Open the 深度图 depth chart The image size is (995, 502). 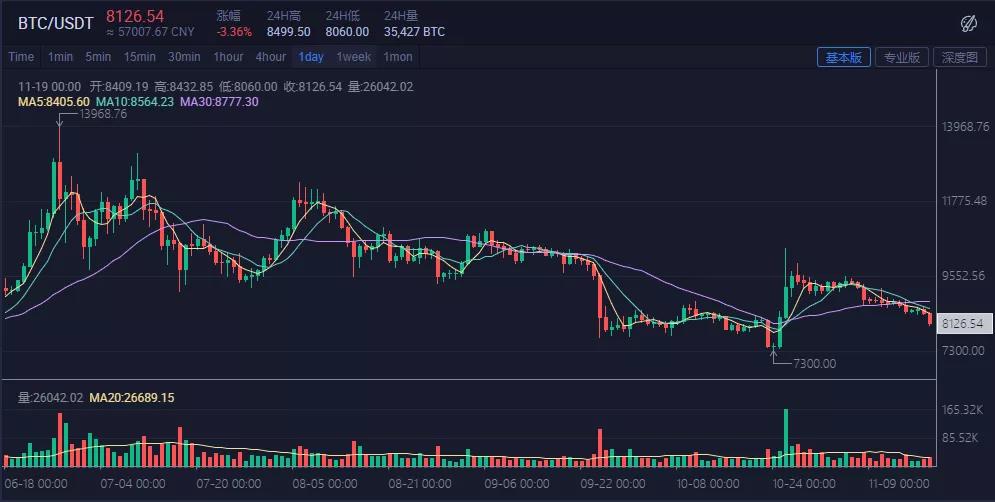click(x=960, y=57)
